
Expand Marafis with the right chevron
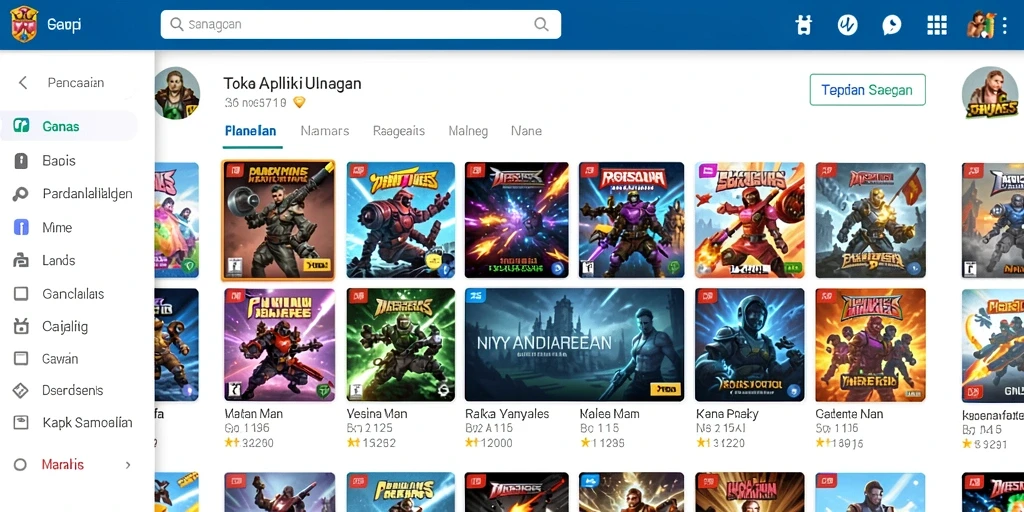pos(128,465)
